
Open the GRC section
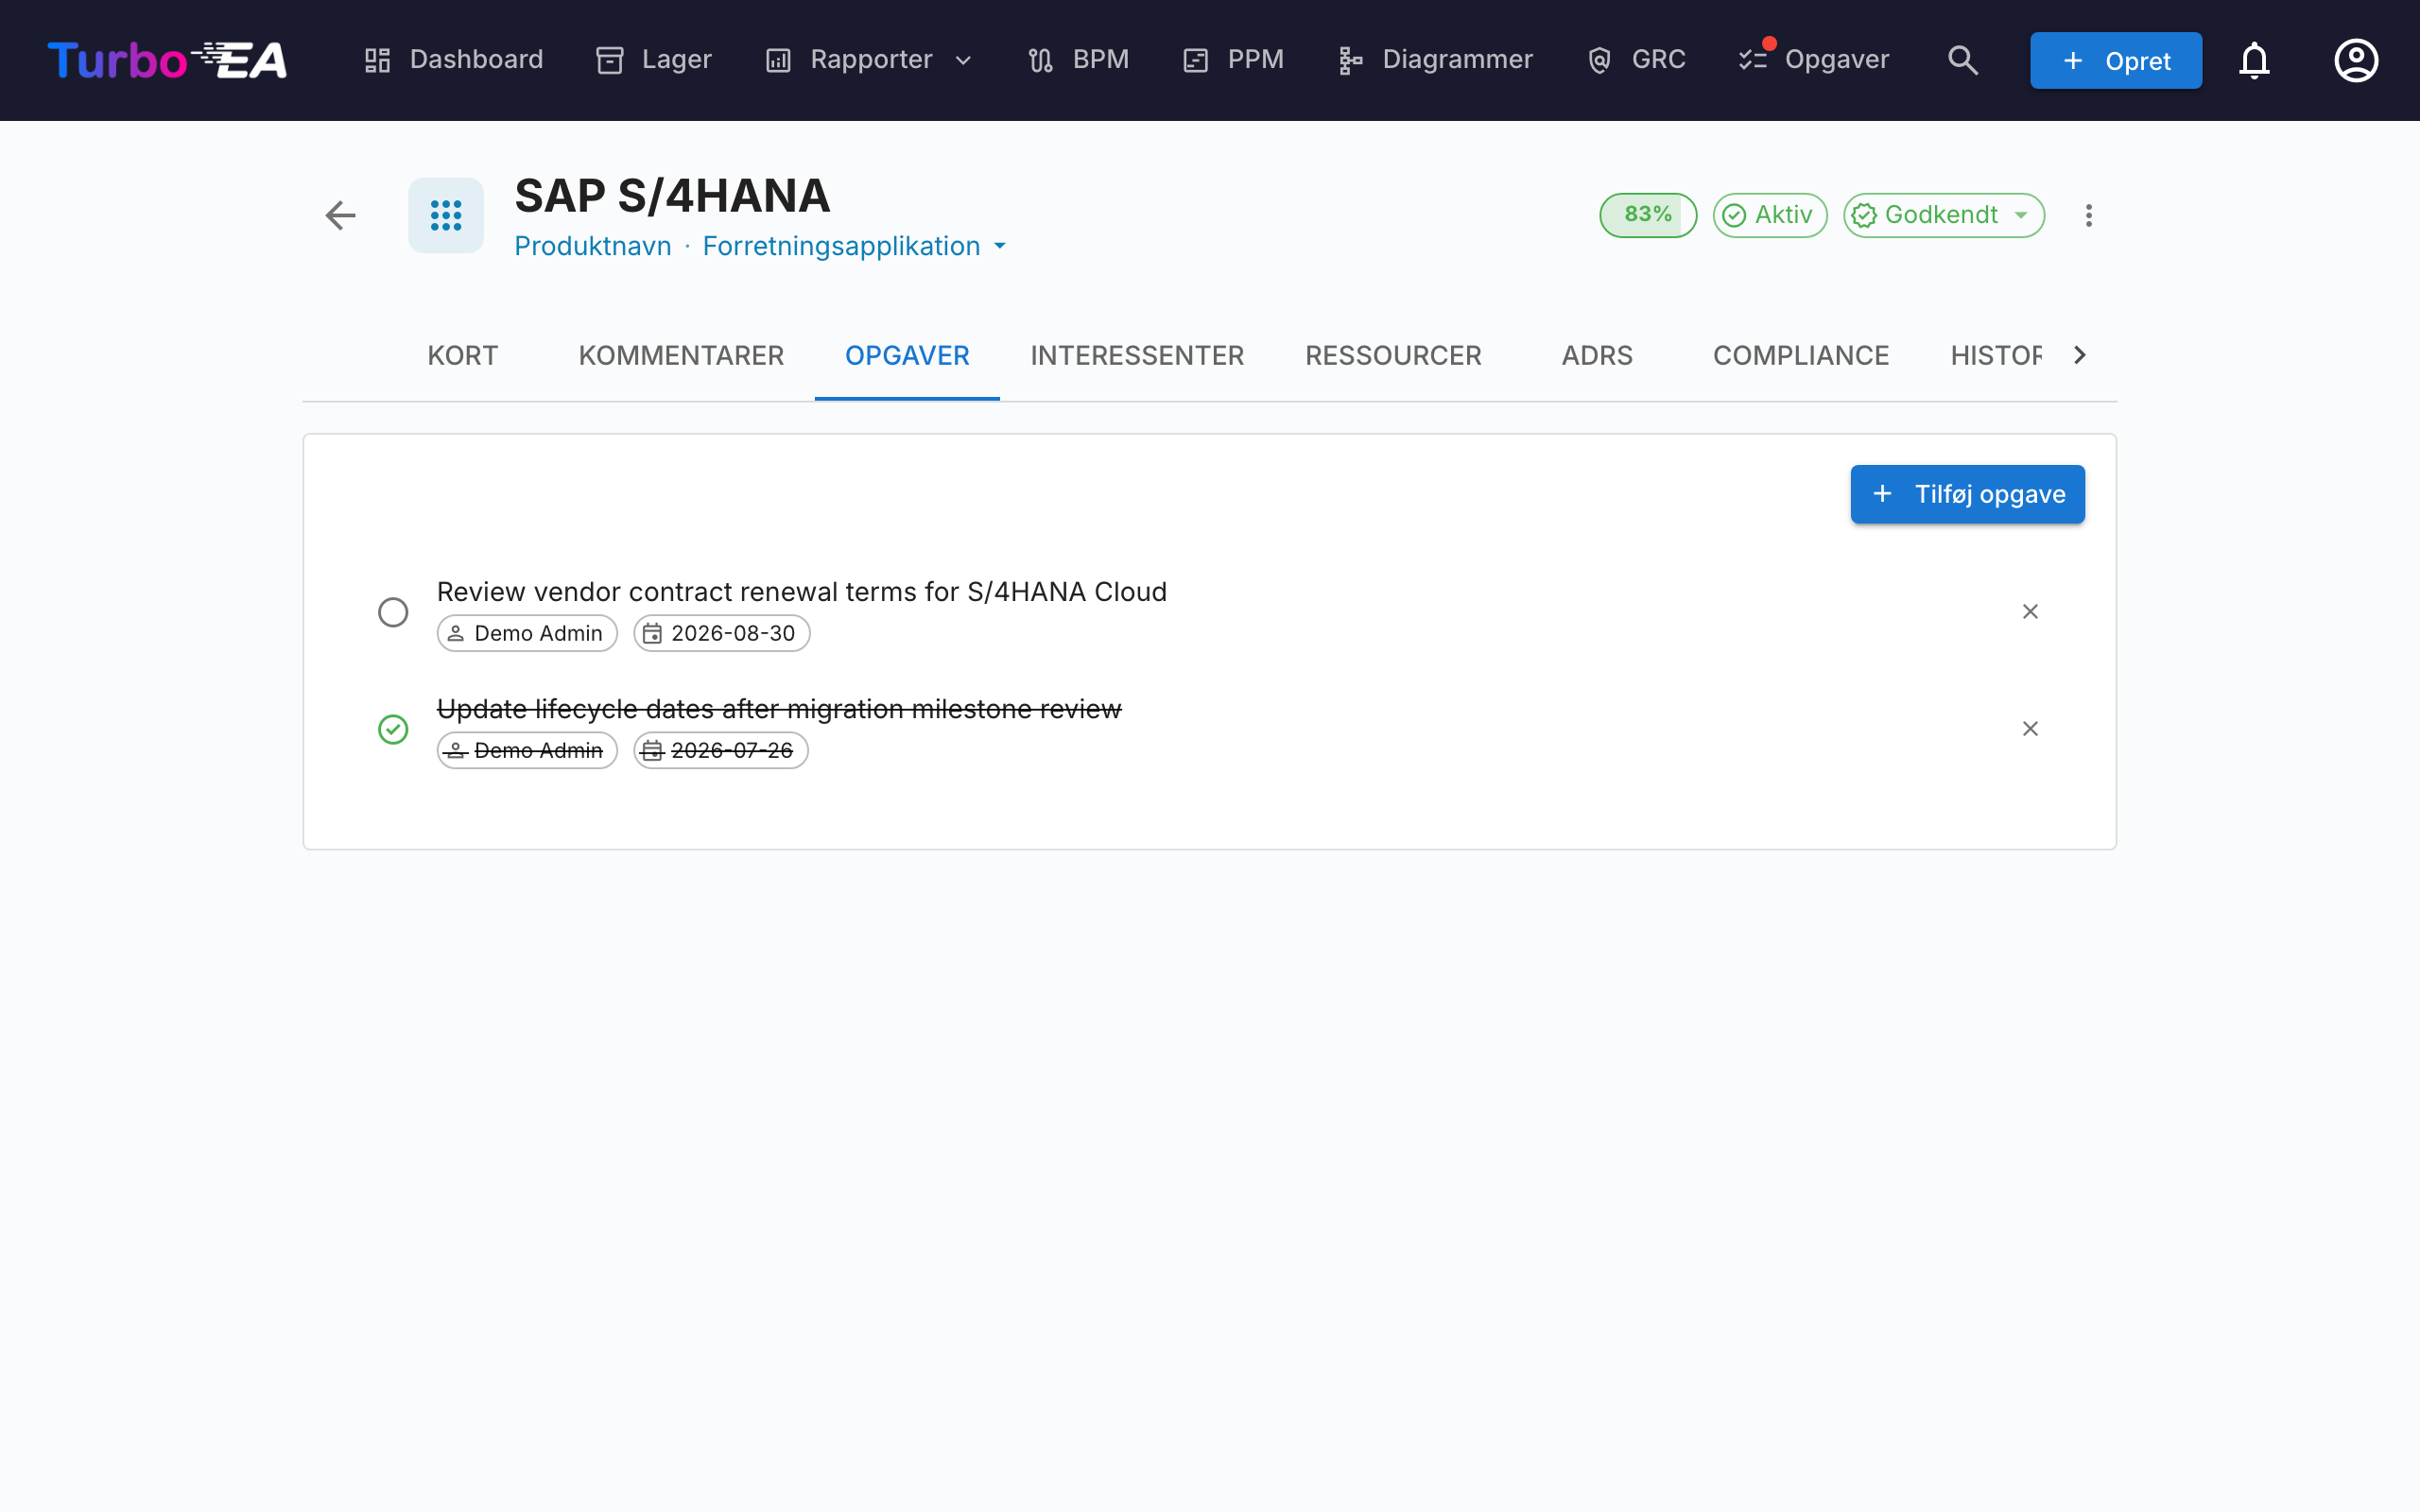pyautogui.click(x=1636, y=60)
